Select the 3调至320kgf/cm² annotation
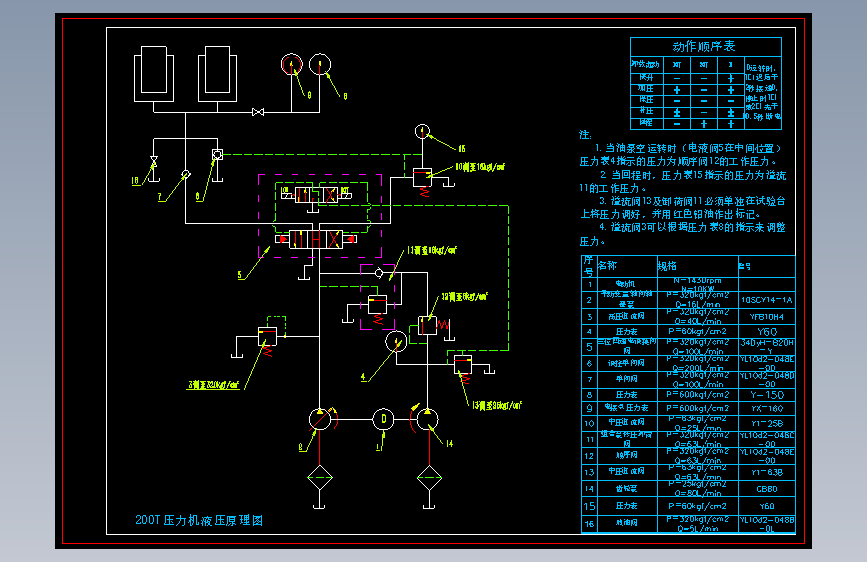The width and height of the screenshot is (867, 562). tap(213, 384)
